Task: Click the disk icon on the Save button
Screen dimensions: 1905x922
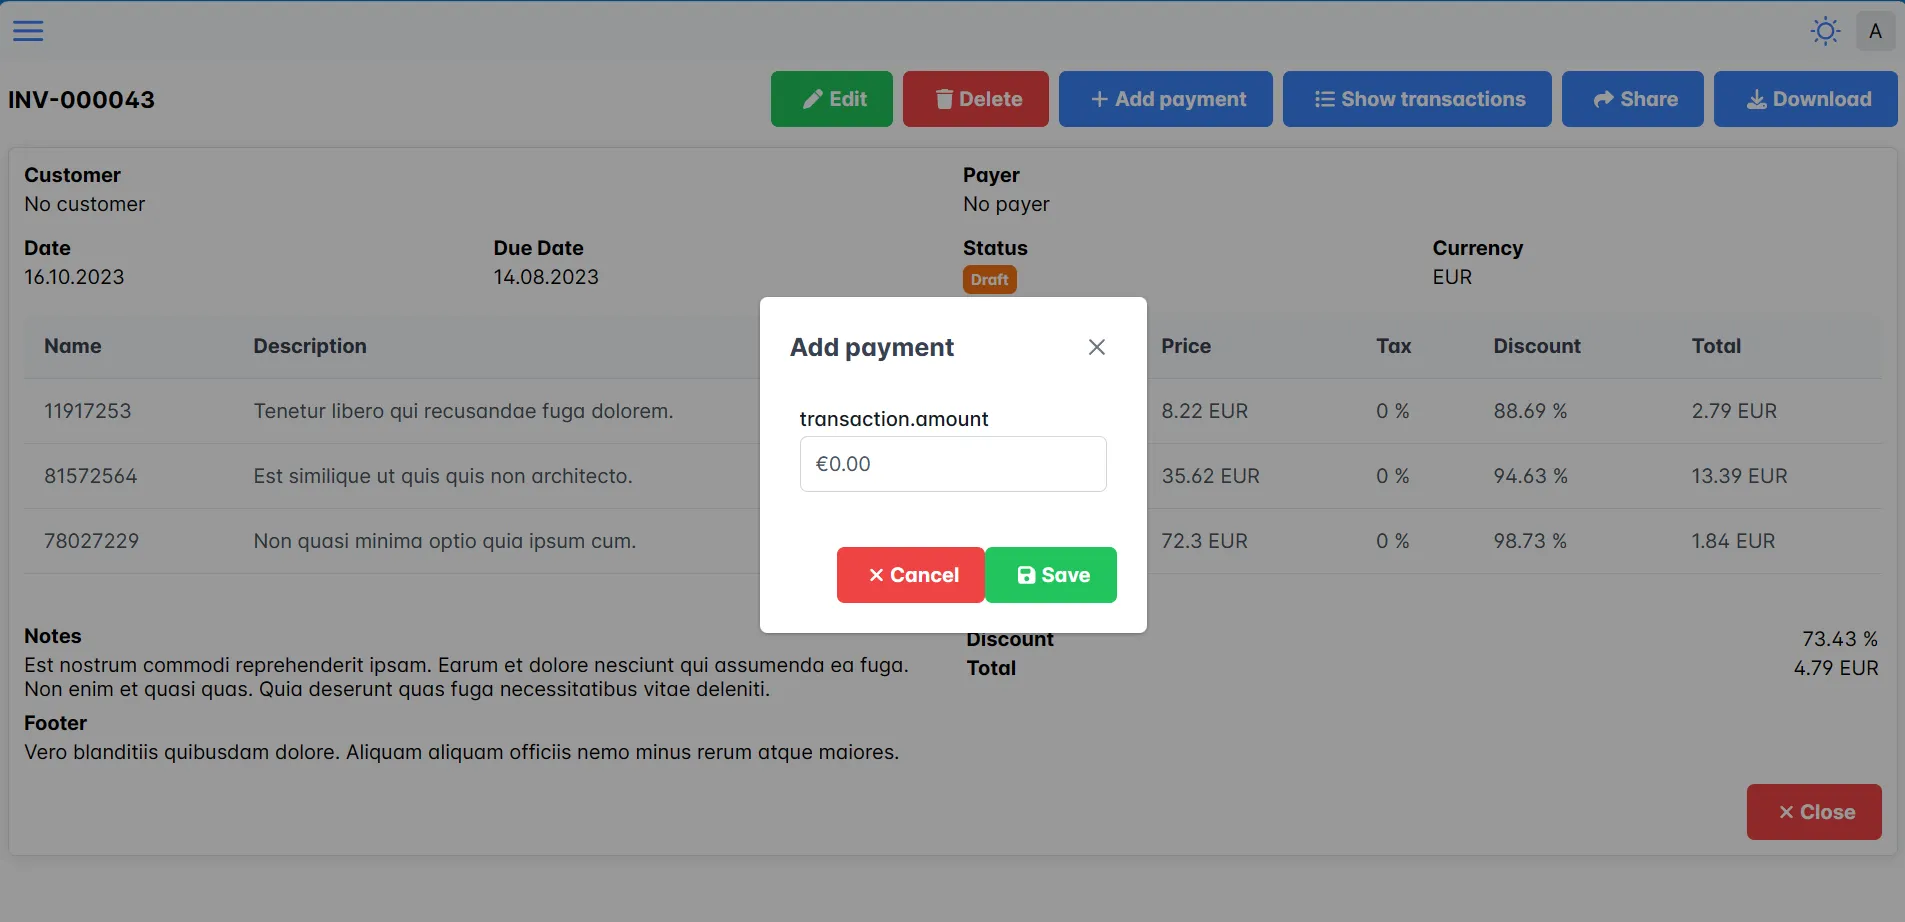Action: click(1026, 575)
